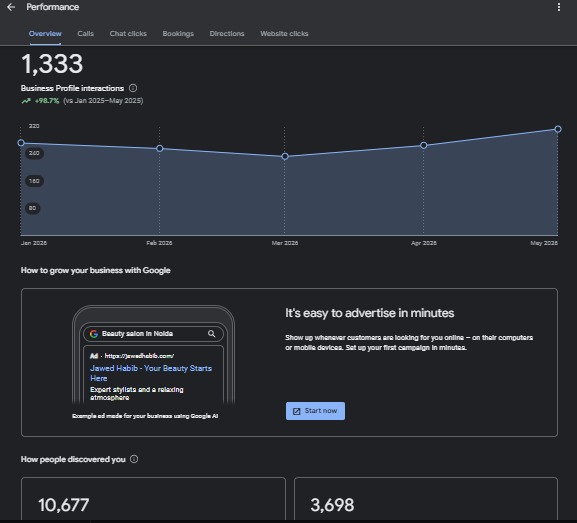Open the three-dot more options menu
The image size is (577, 523).
[559, 7]
